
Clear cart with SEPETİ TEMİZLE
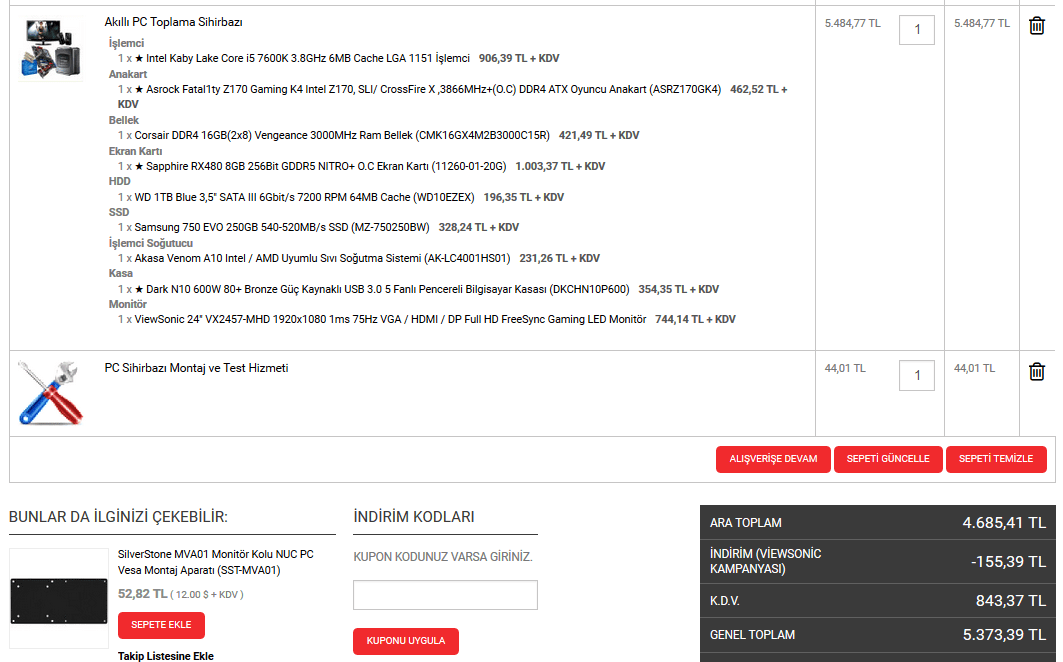(x=996, y=459)
